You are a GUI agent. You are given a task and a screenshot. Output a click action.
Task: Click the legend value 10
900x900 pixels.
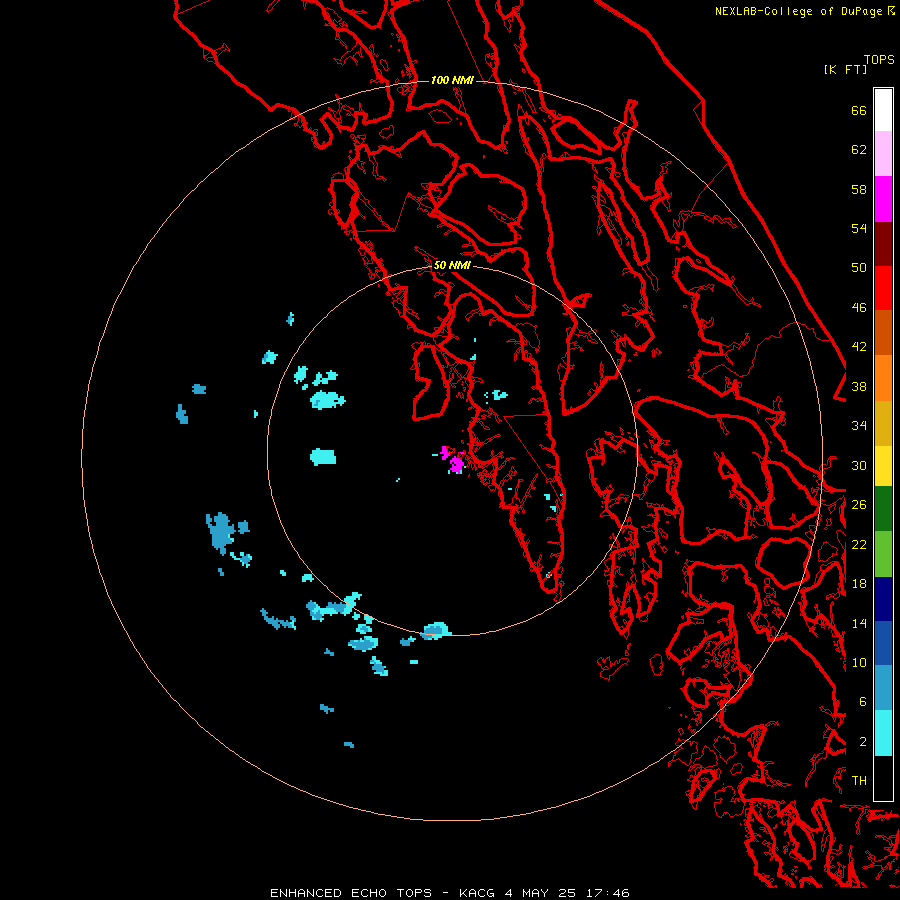tap(859, 662)
